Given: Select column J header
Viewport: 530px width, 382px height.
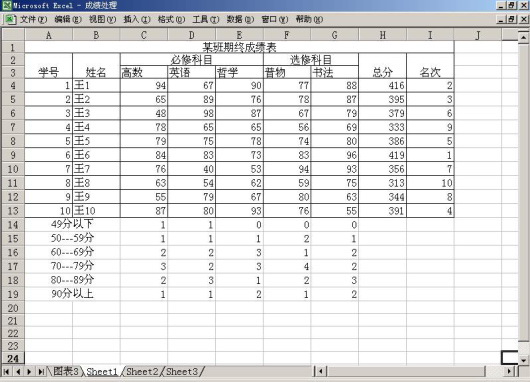Looking at the screenshot, I should coord(478,35).
